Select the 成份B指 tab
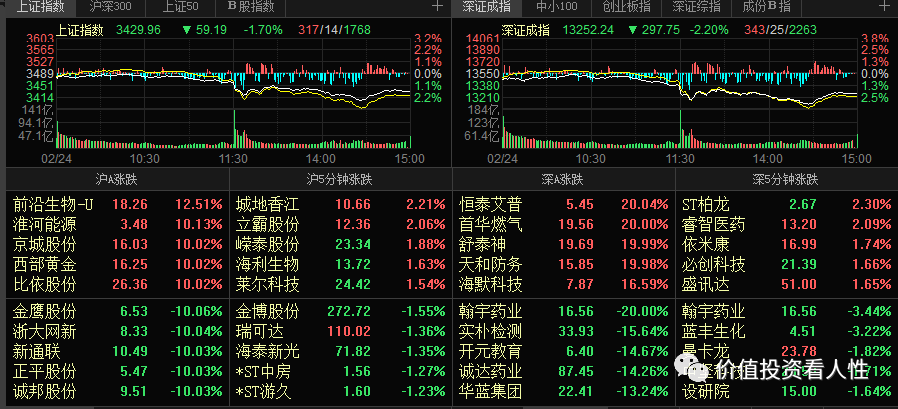This screenshot has width=898, height=409. (x=766, y=7)
